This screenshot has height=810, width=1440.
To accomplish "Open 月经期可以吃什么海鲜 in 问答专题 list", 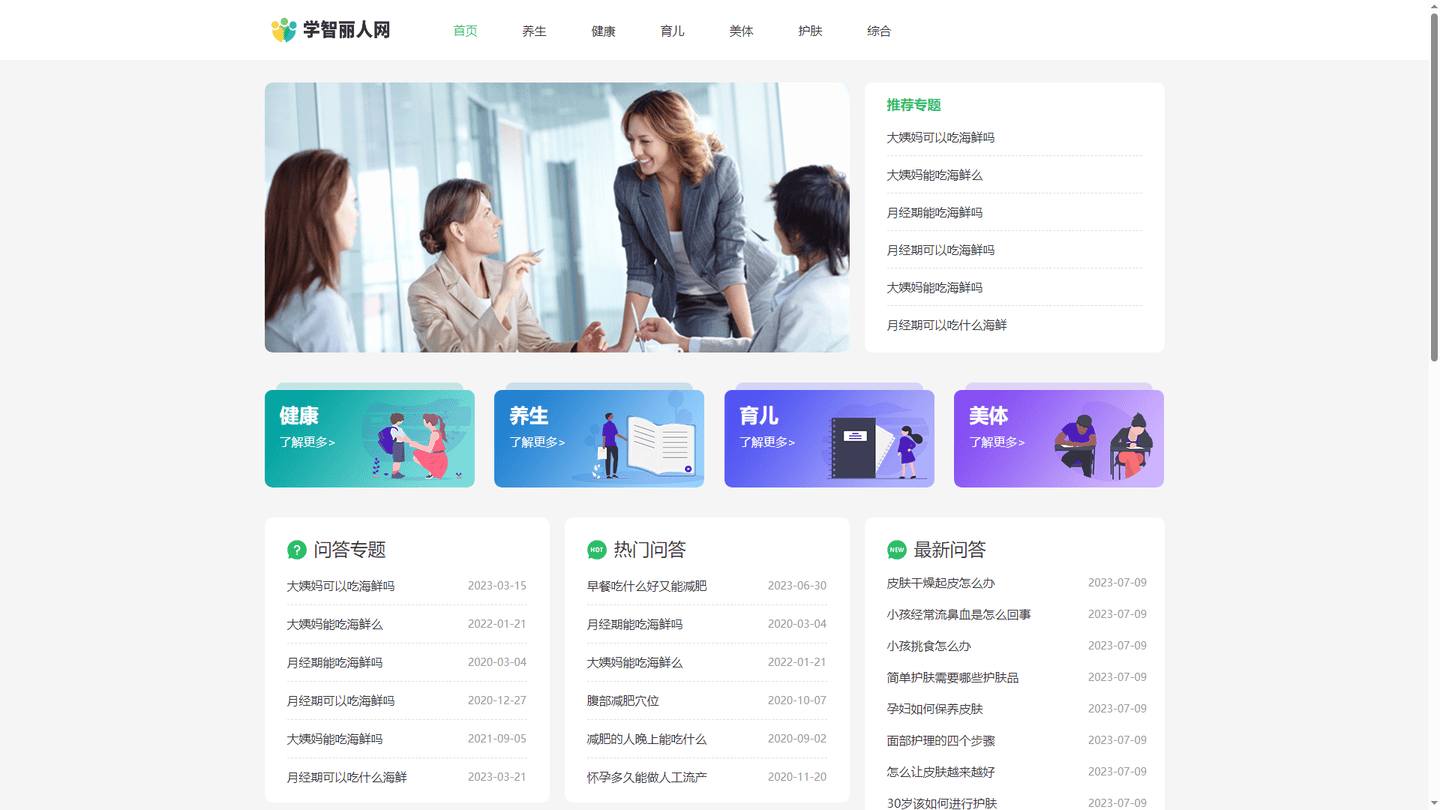I will pos(346,777).
